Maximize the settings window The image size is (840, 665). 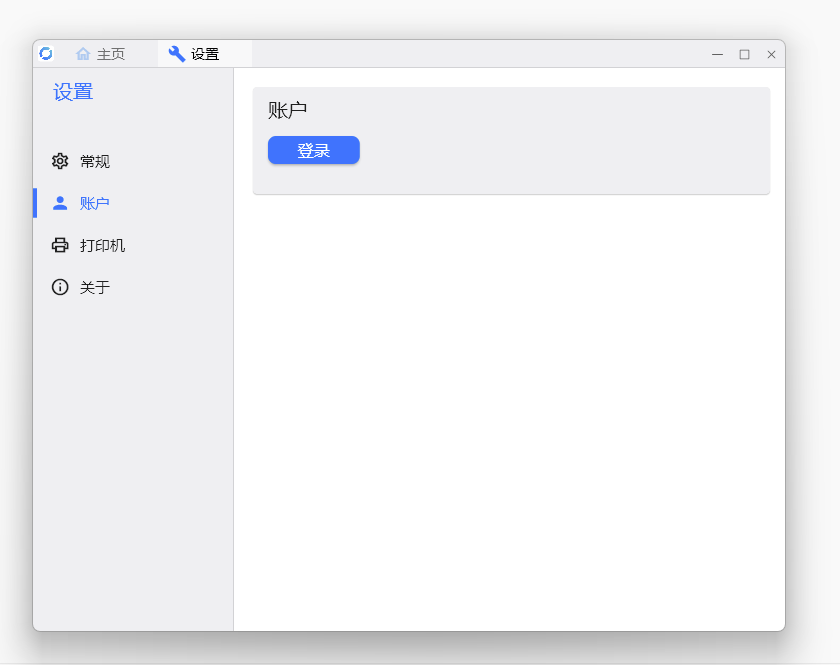pyautogui.click(x=744, y=54)
